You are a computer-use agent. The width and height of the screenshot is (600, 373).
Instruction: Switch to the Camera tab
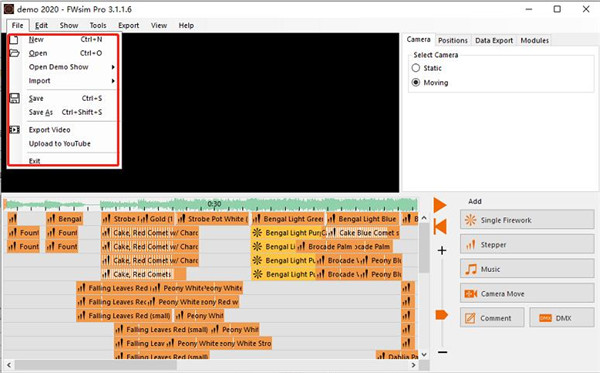419,39
